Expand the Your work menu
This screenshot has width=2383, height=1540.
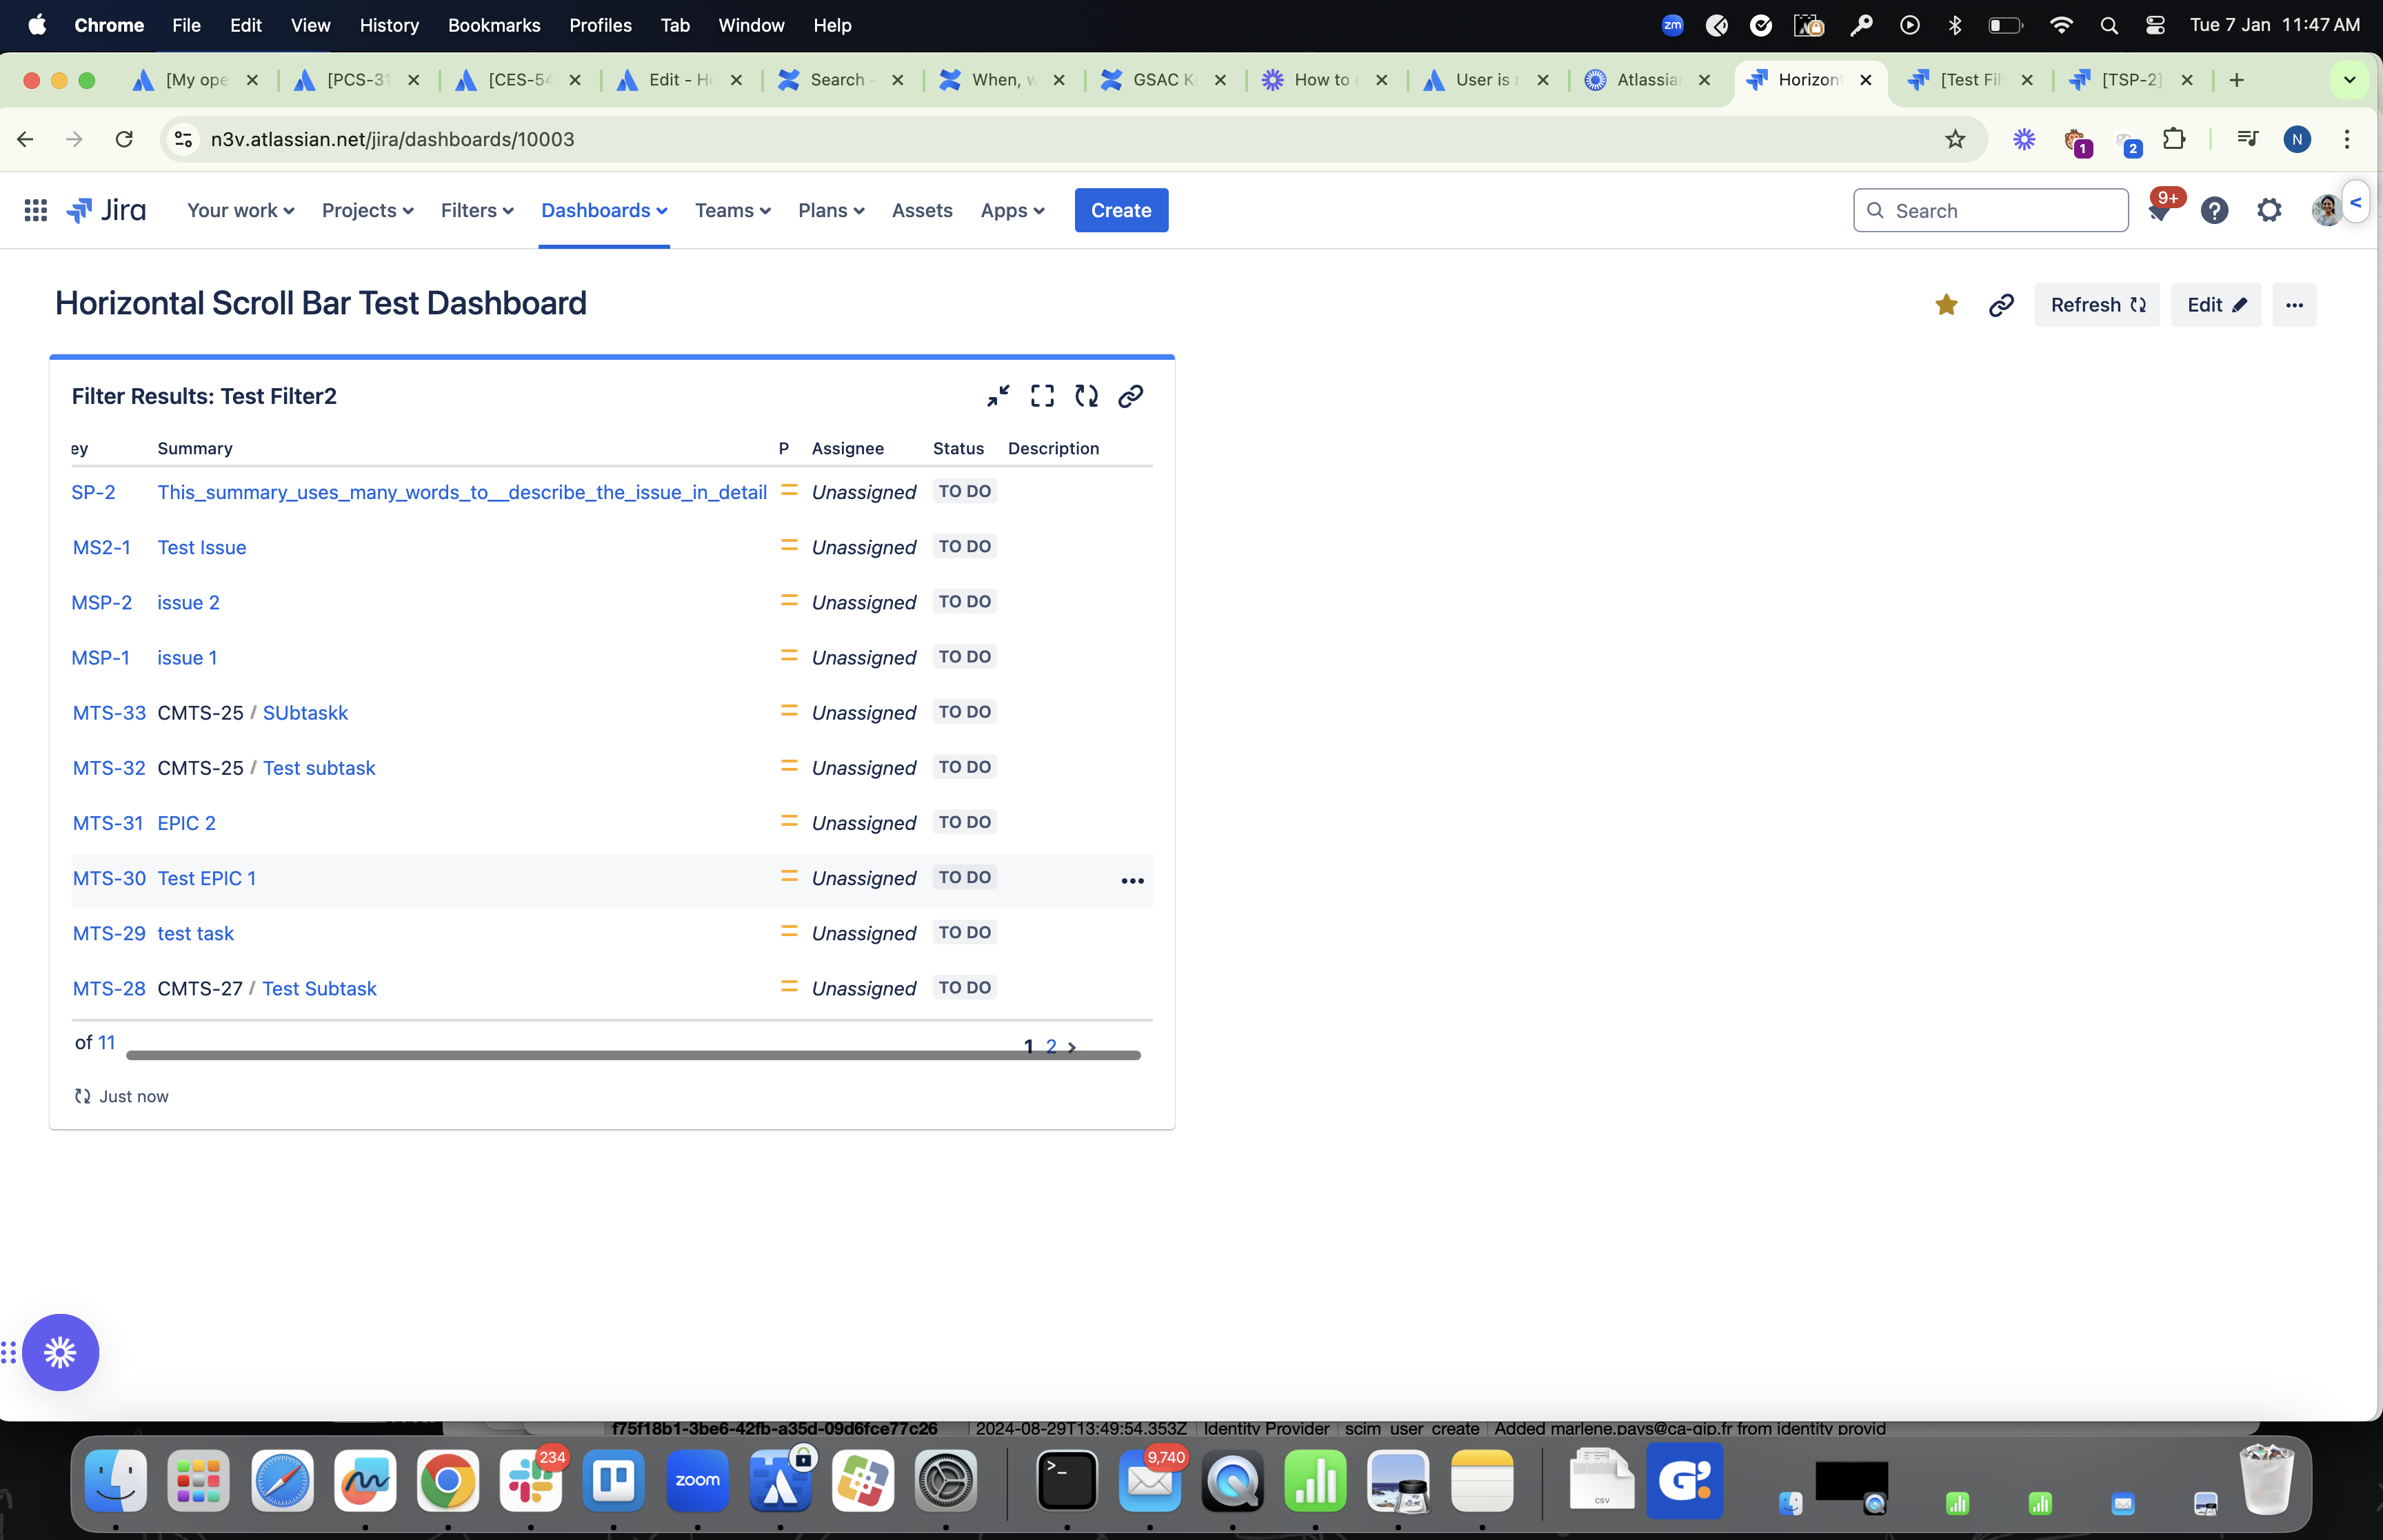240,210
